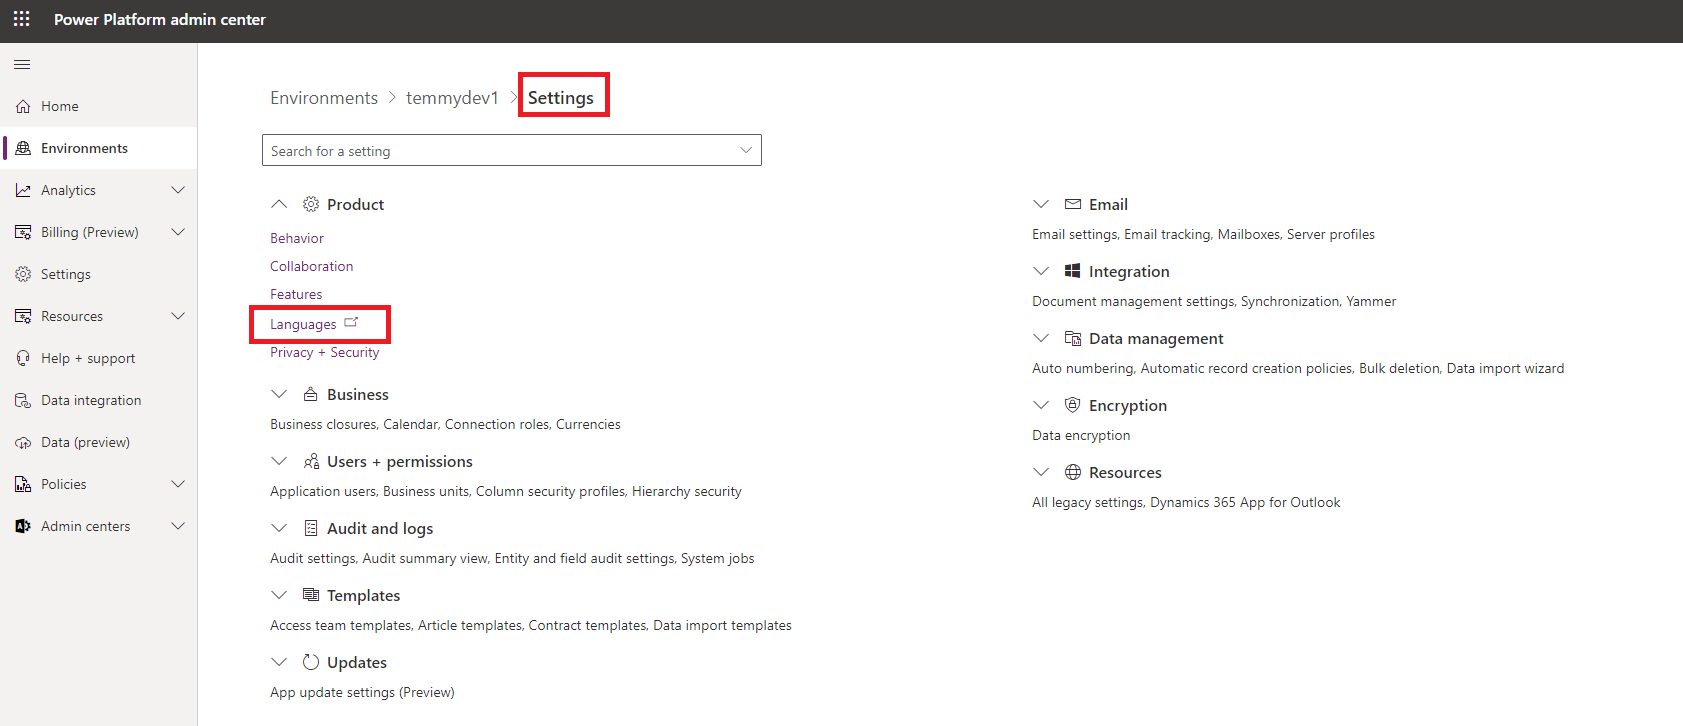Click the Business bag icon

coord(311,394)
